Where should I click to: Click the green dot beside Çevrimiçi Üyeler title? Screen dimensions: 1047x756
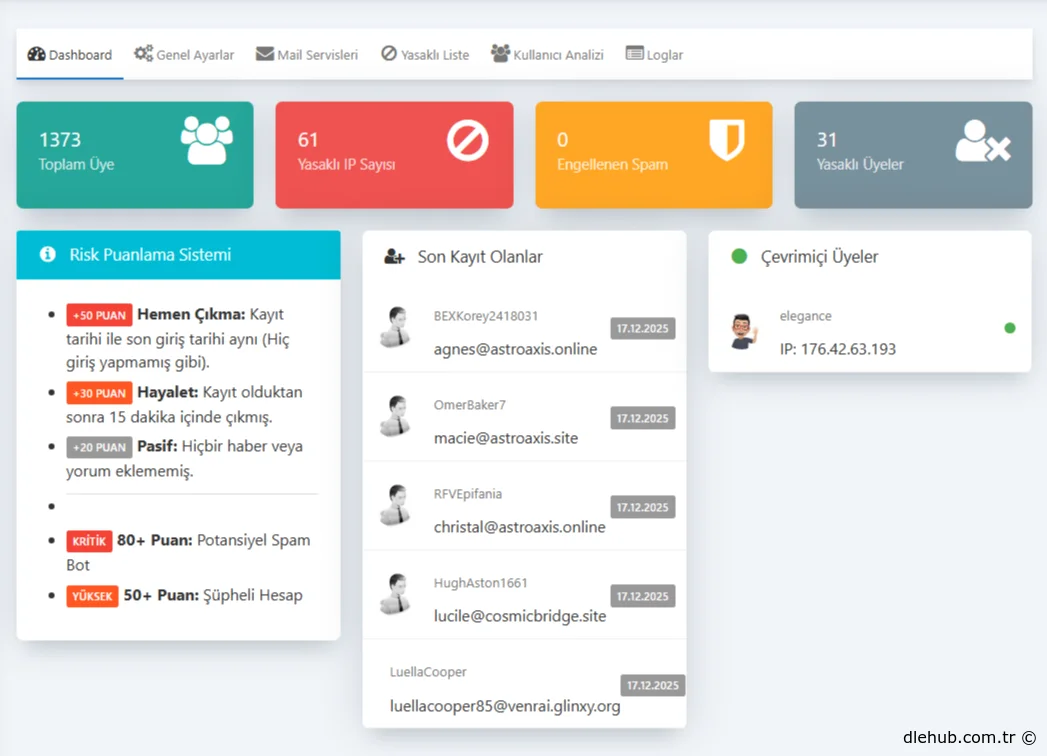(739, 257)
